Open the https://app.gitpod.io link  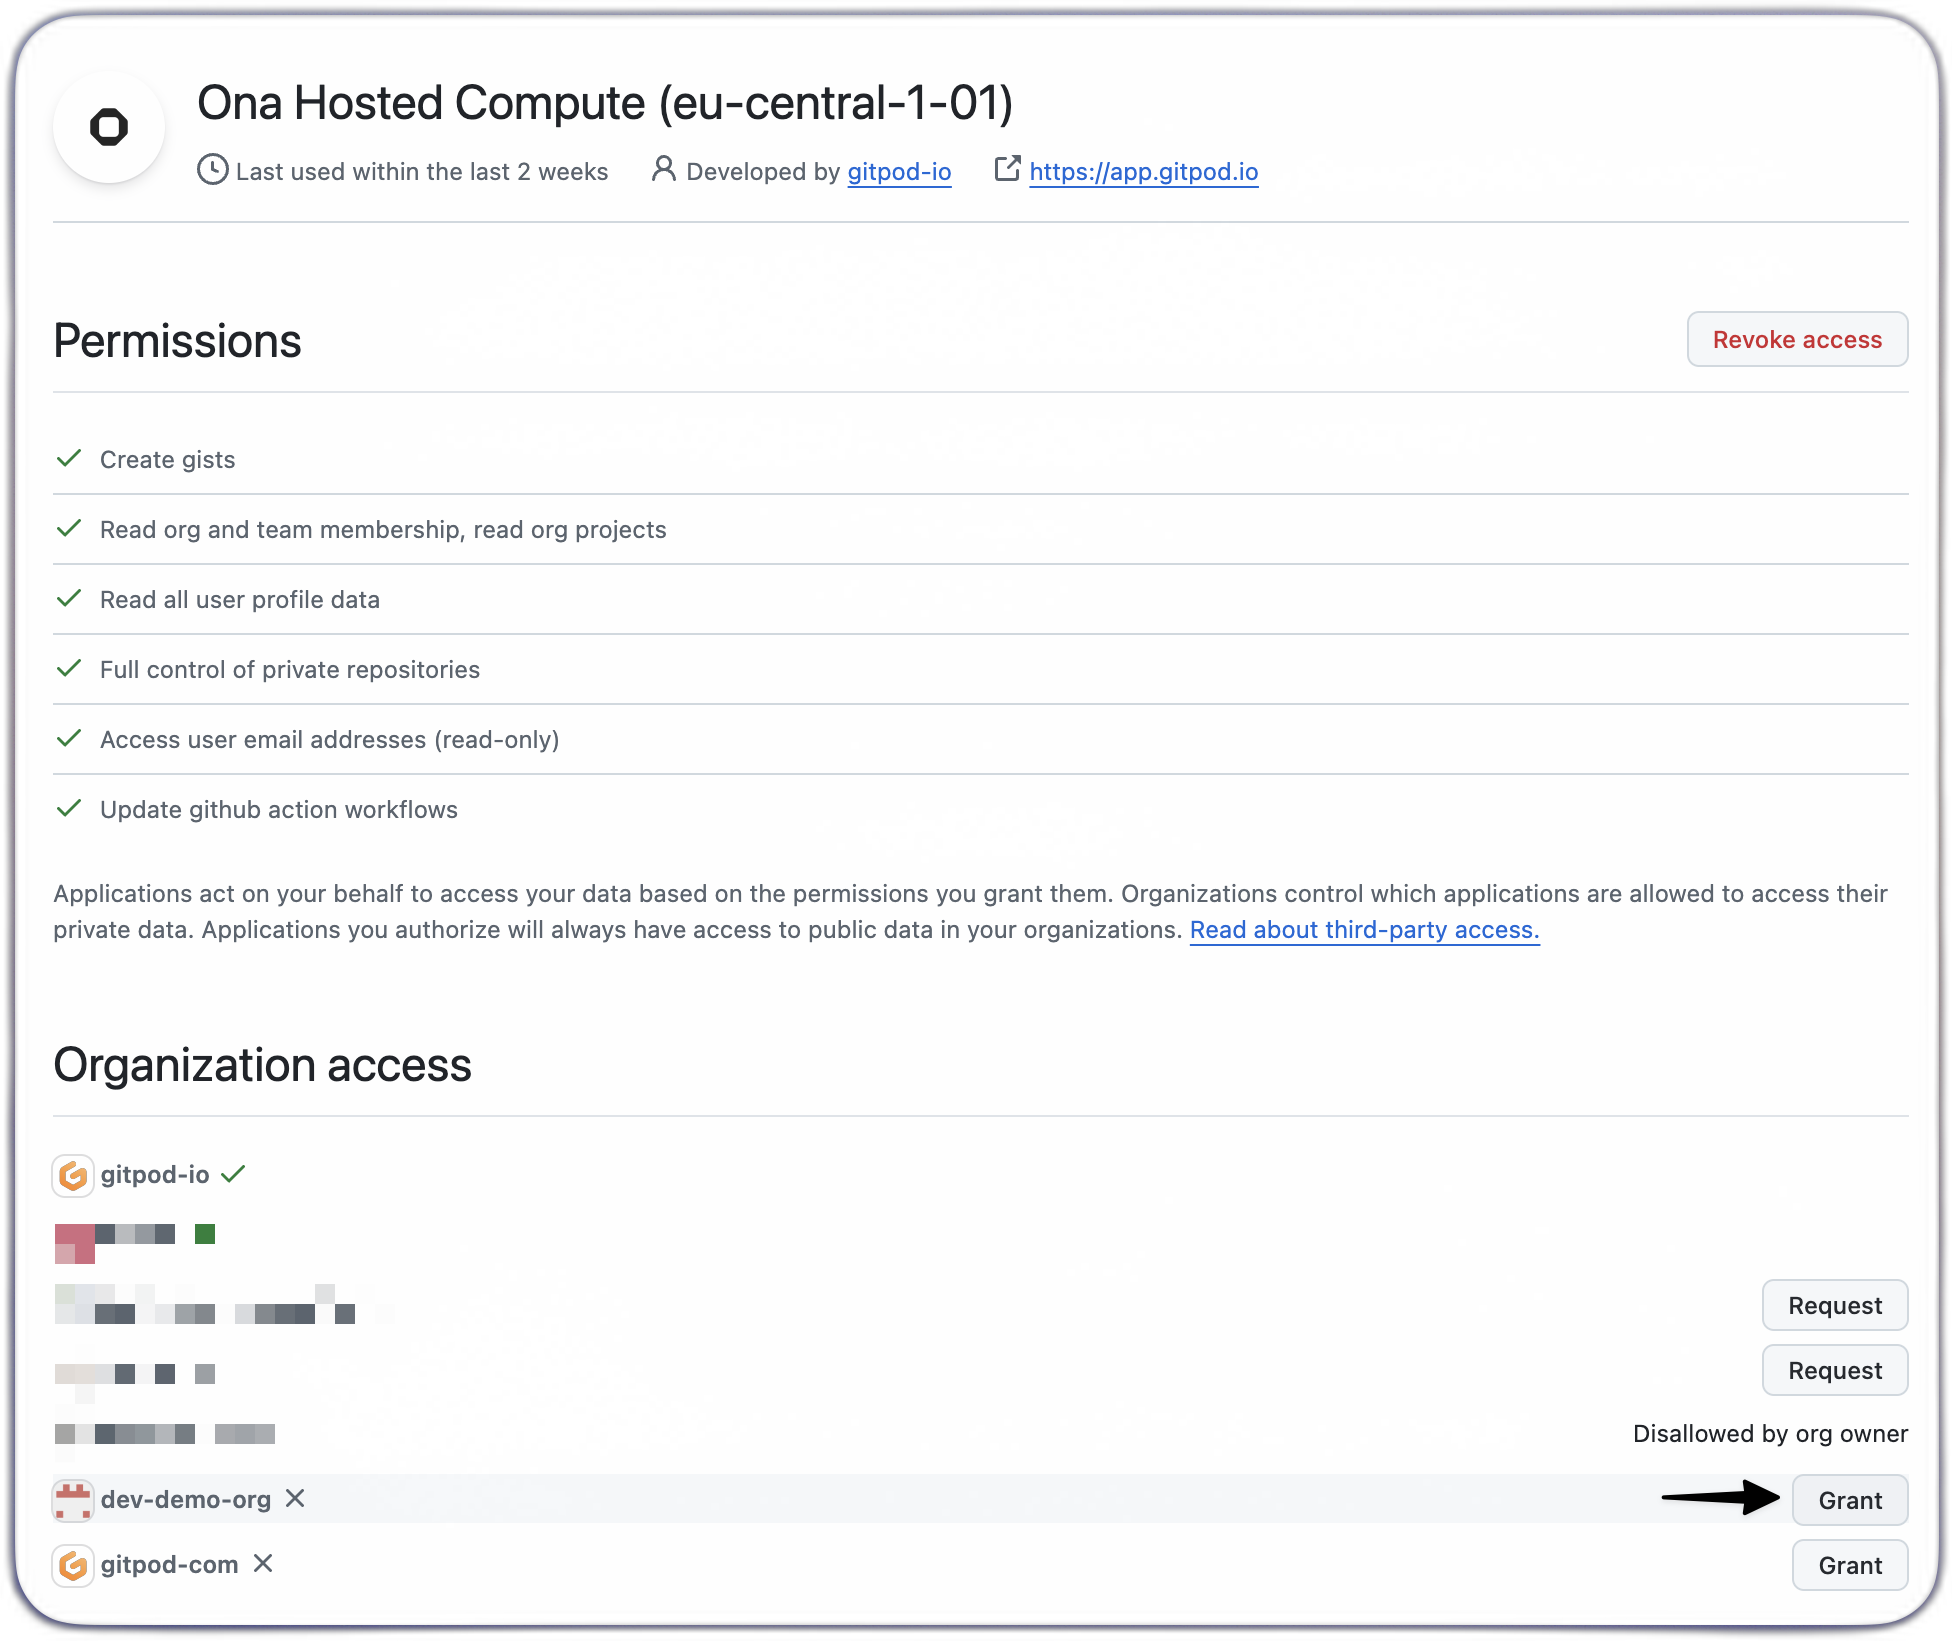click(1143, 171)
